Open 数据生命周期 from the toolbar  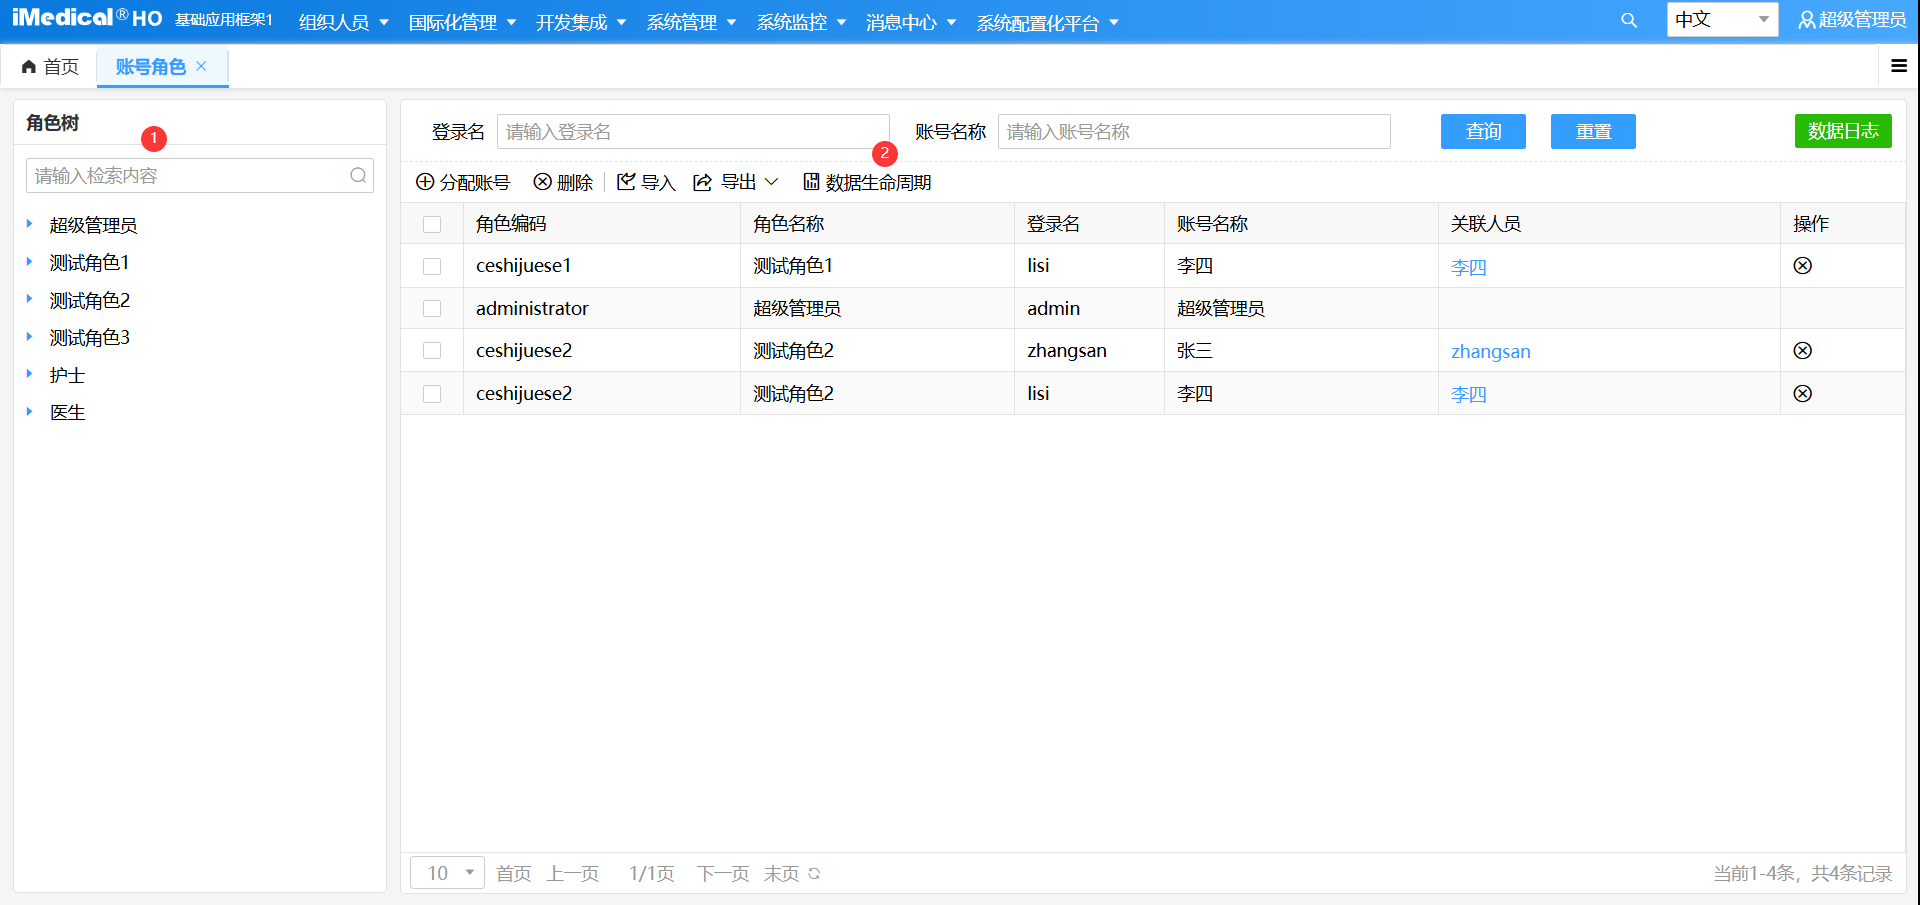coord(867,182)
